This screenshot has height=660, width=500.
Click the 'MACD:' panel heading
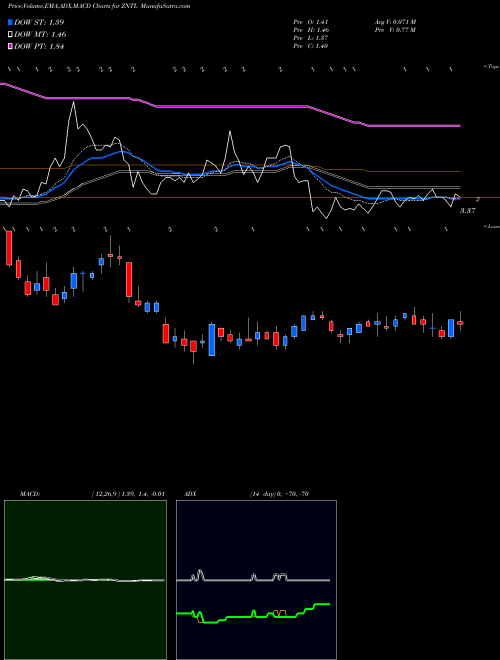pyautogui.click(x=30, y=494)
